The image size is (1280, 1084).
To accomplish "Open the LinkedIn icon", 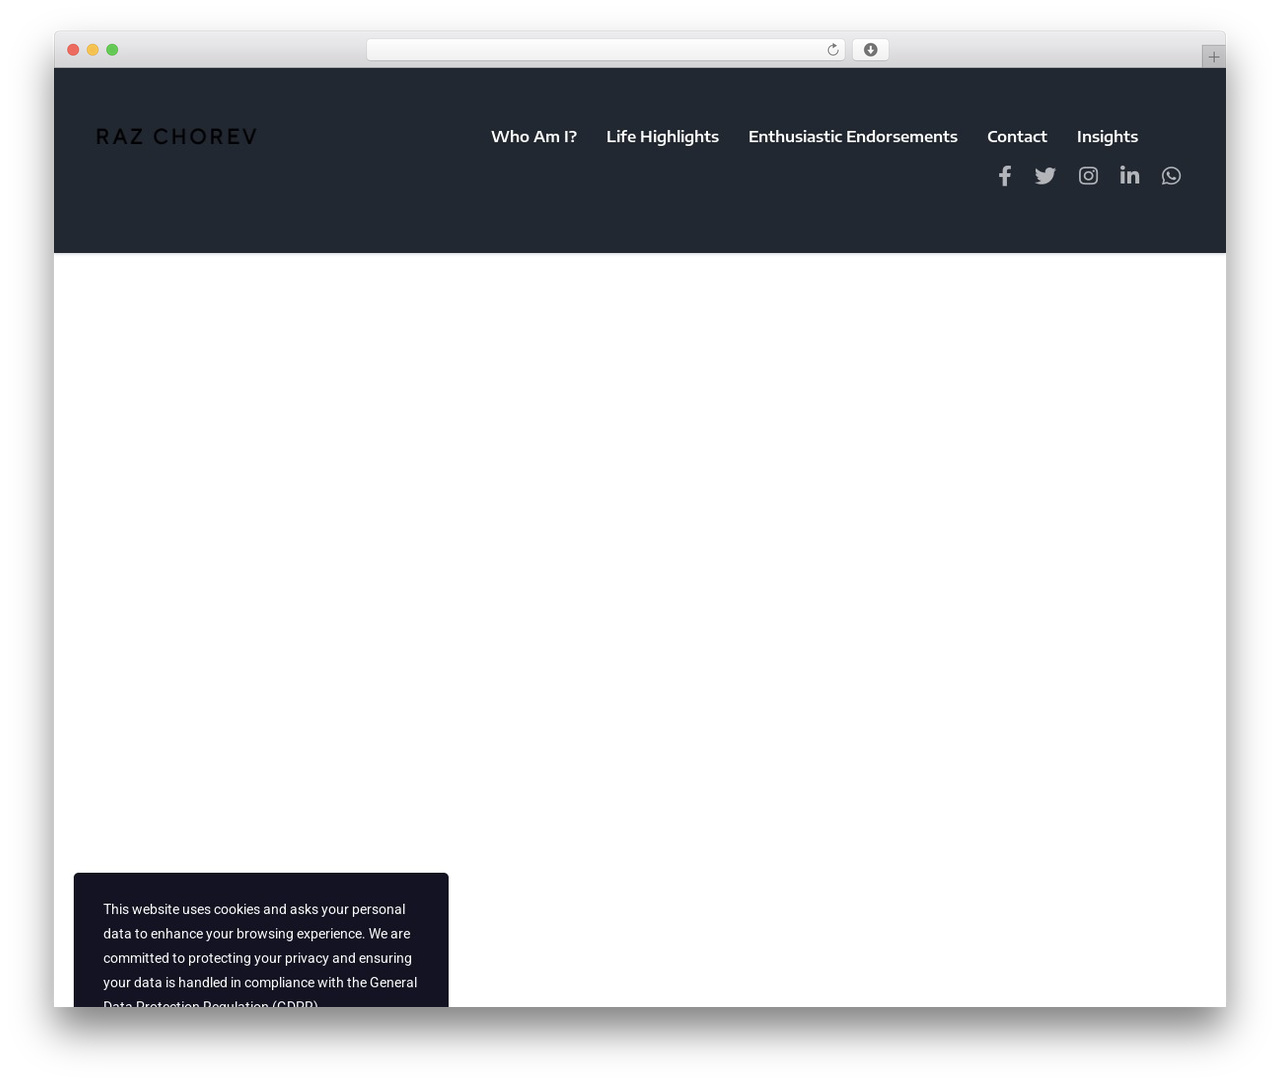I will (x=1130, y=175).
